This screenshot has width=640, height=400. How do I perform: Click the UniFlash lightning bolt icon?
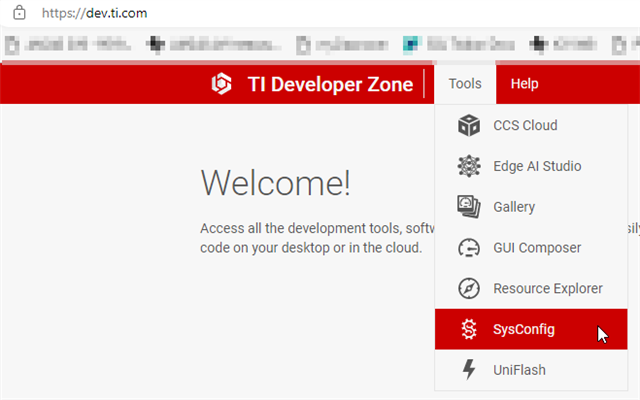coord(469,369)
